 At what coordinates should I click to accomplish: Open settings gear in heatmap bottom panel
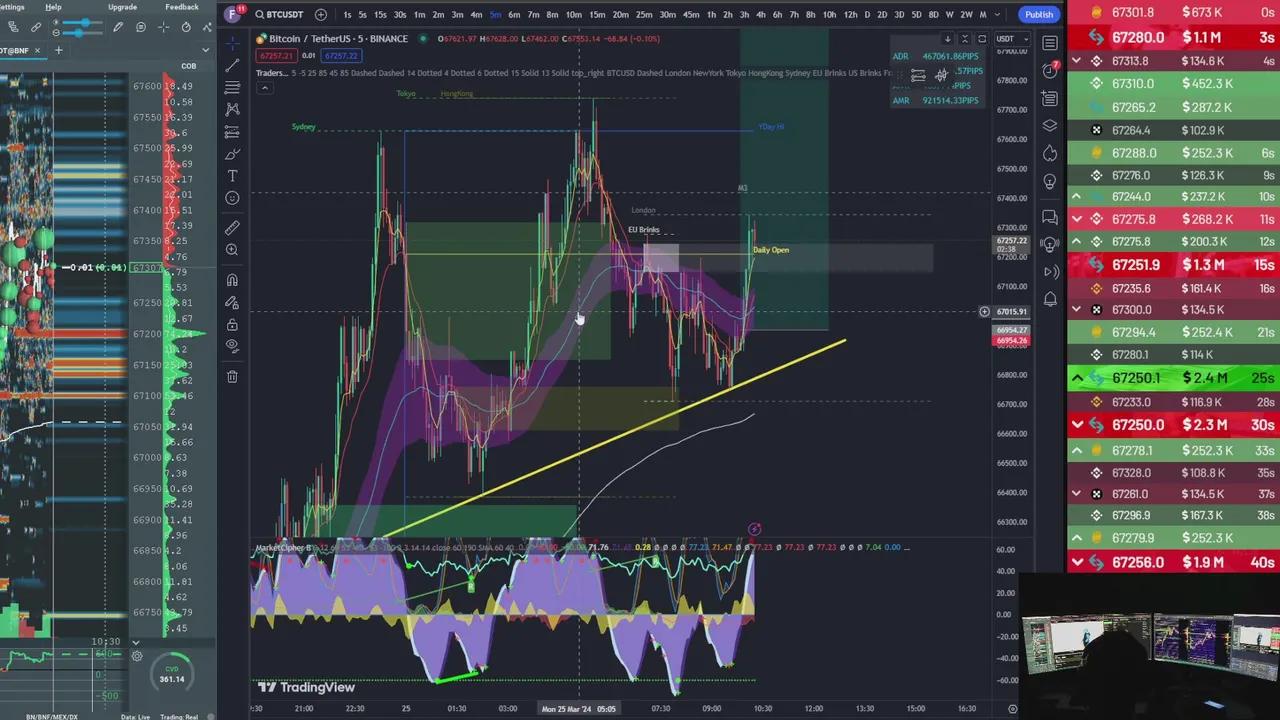click(x=137, y=657)
